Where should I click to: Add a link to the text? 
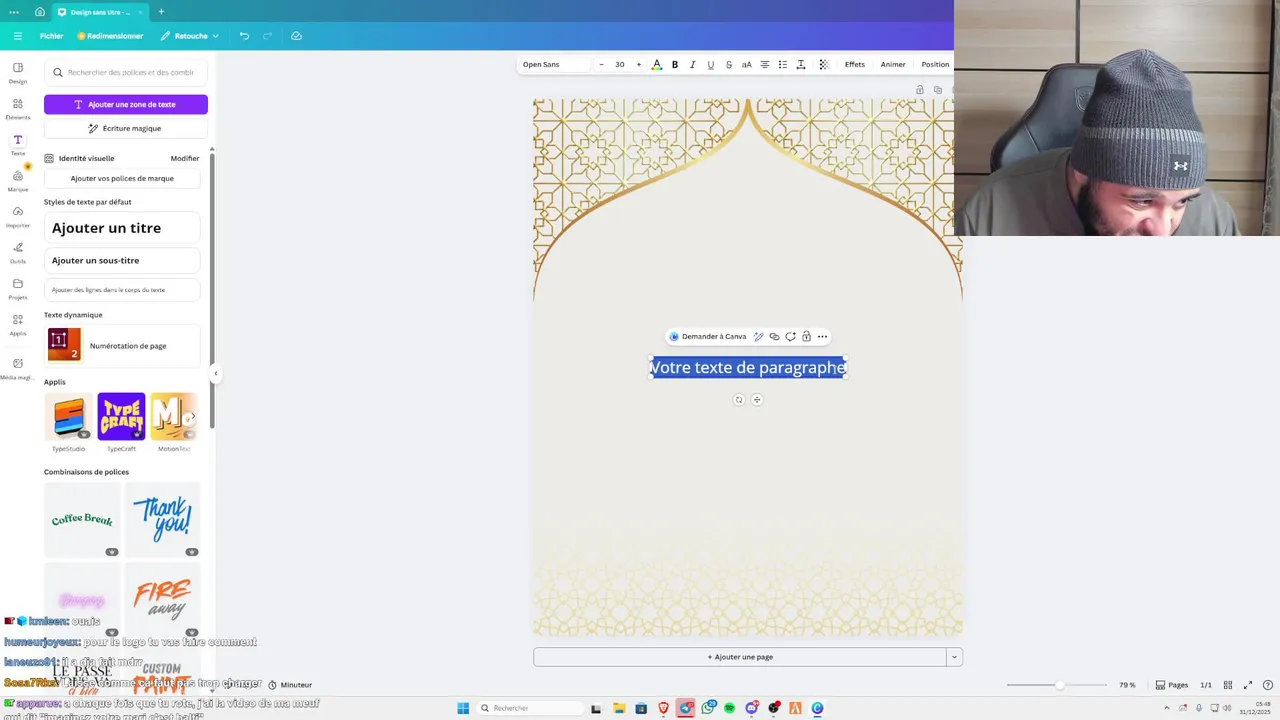pyautogui.click(x=774, y=337)
